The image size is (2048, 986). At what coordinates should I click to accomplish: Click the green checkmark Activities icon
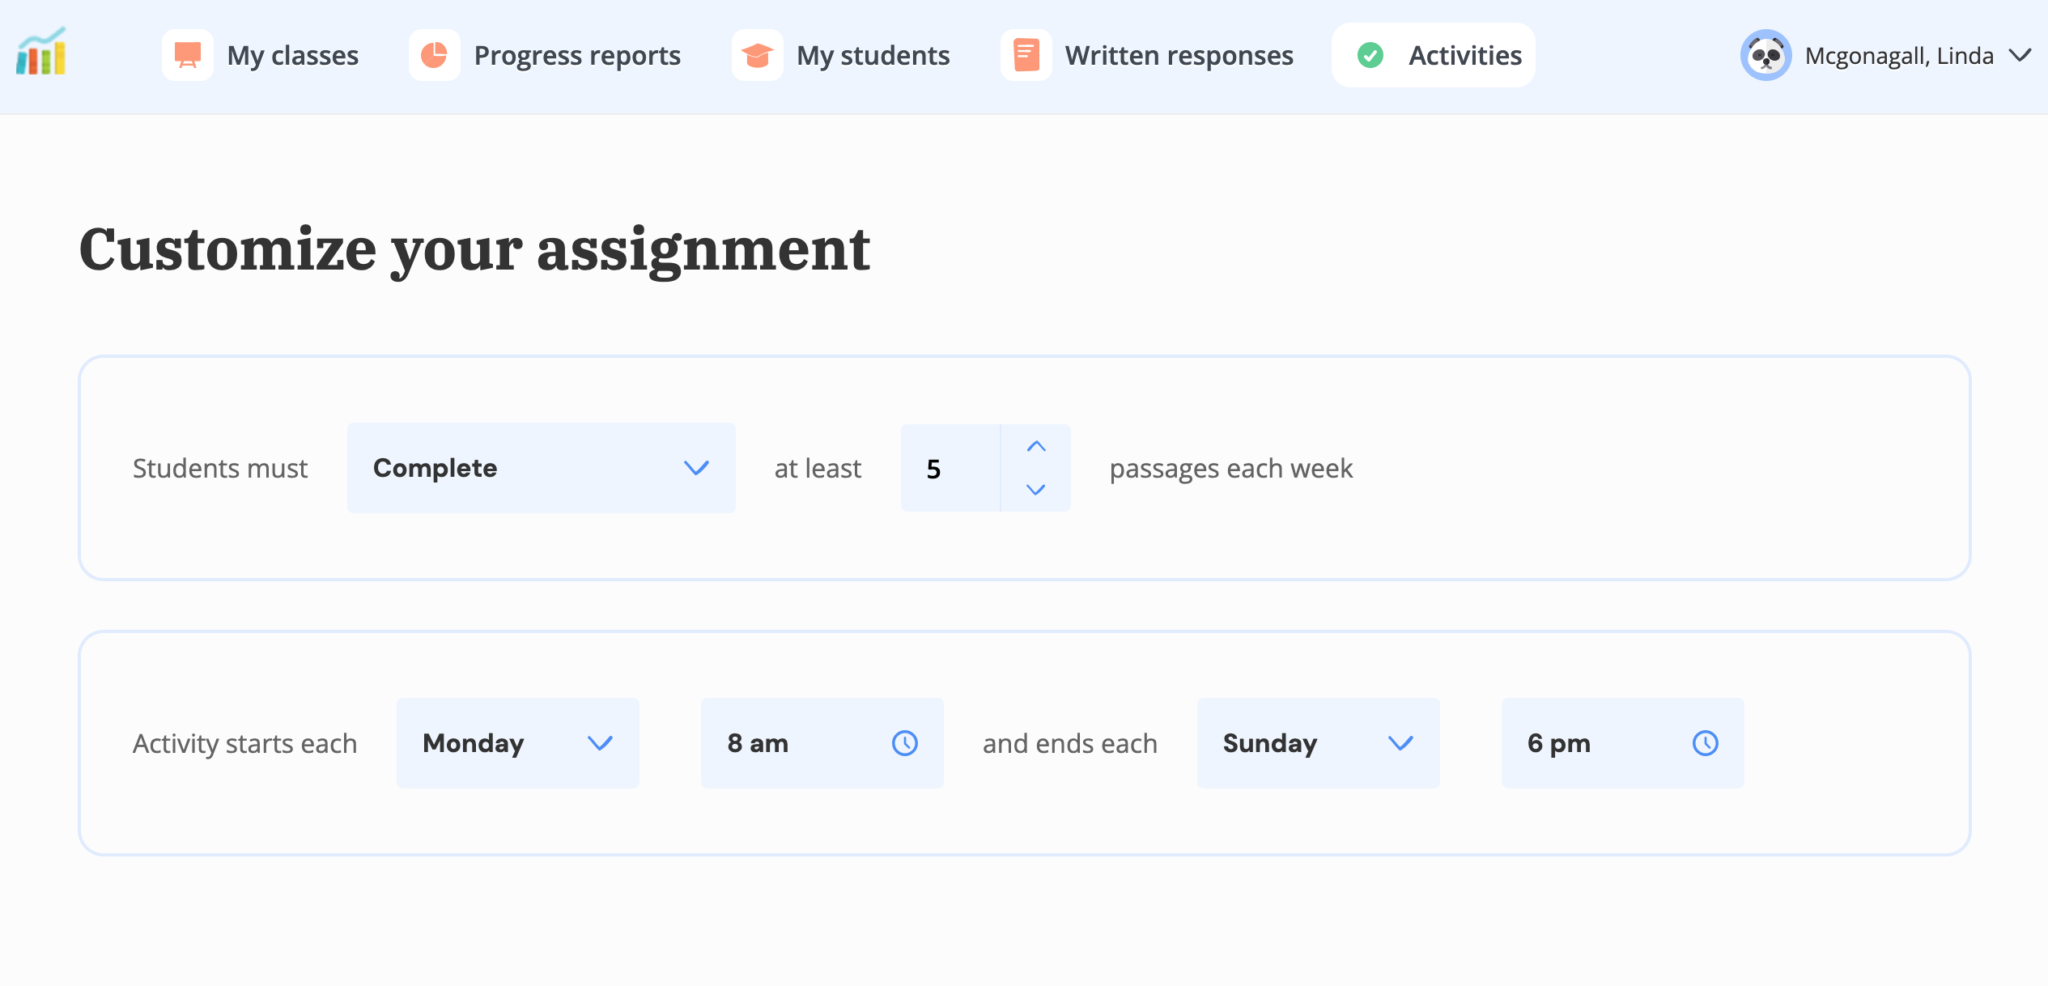(x=1370, y=55)
